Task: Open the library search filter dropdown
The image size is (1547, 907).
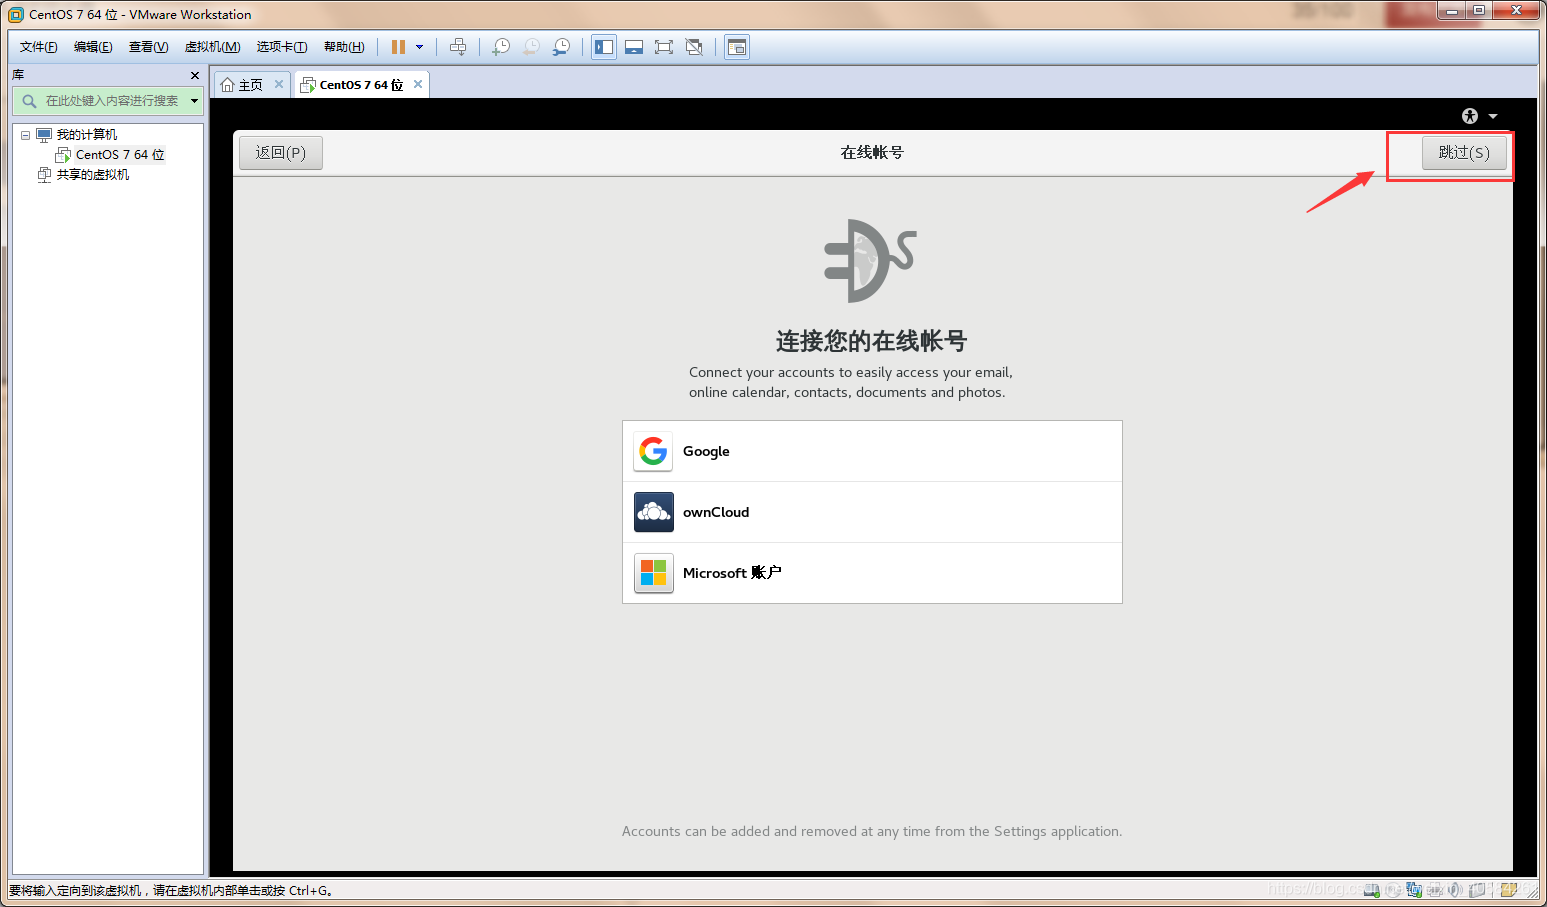Action: point(195,101)
